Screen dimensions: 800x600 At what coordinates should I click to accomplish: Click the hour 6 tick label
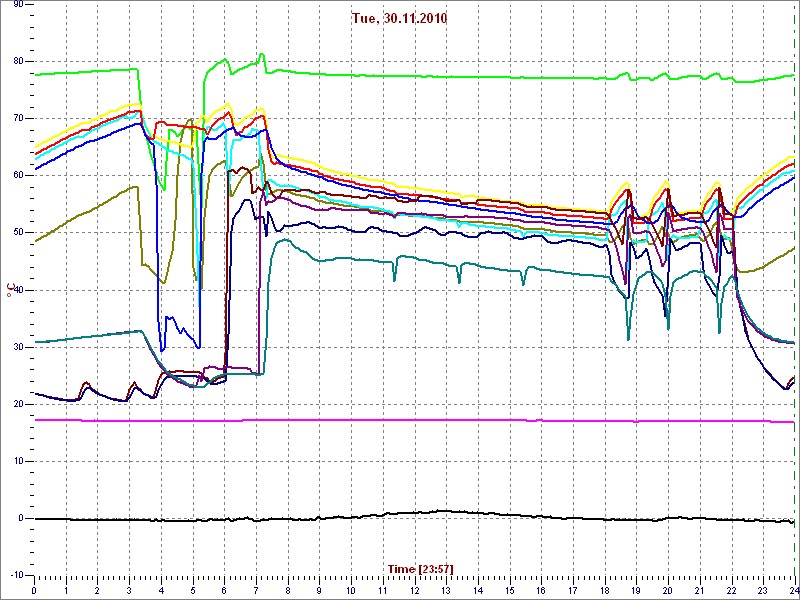pos(224,591)
